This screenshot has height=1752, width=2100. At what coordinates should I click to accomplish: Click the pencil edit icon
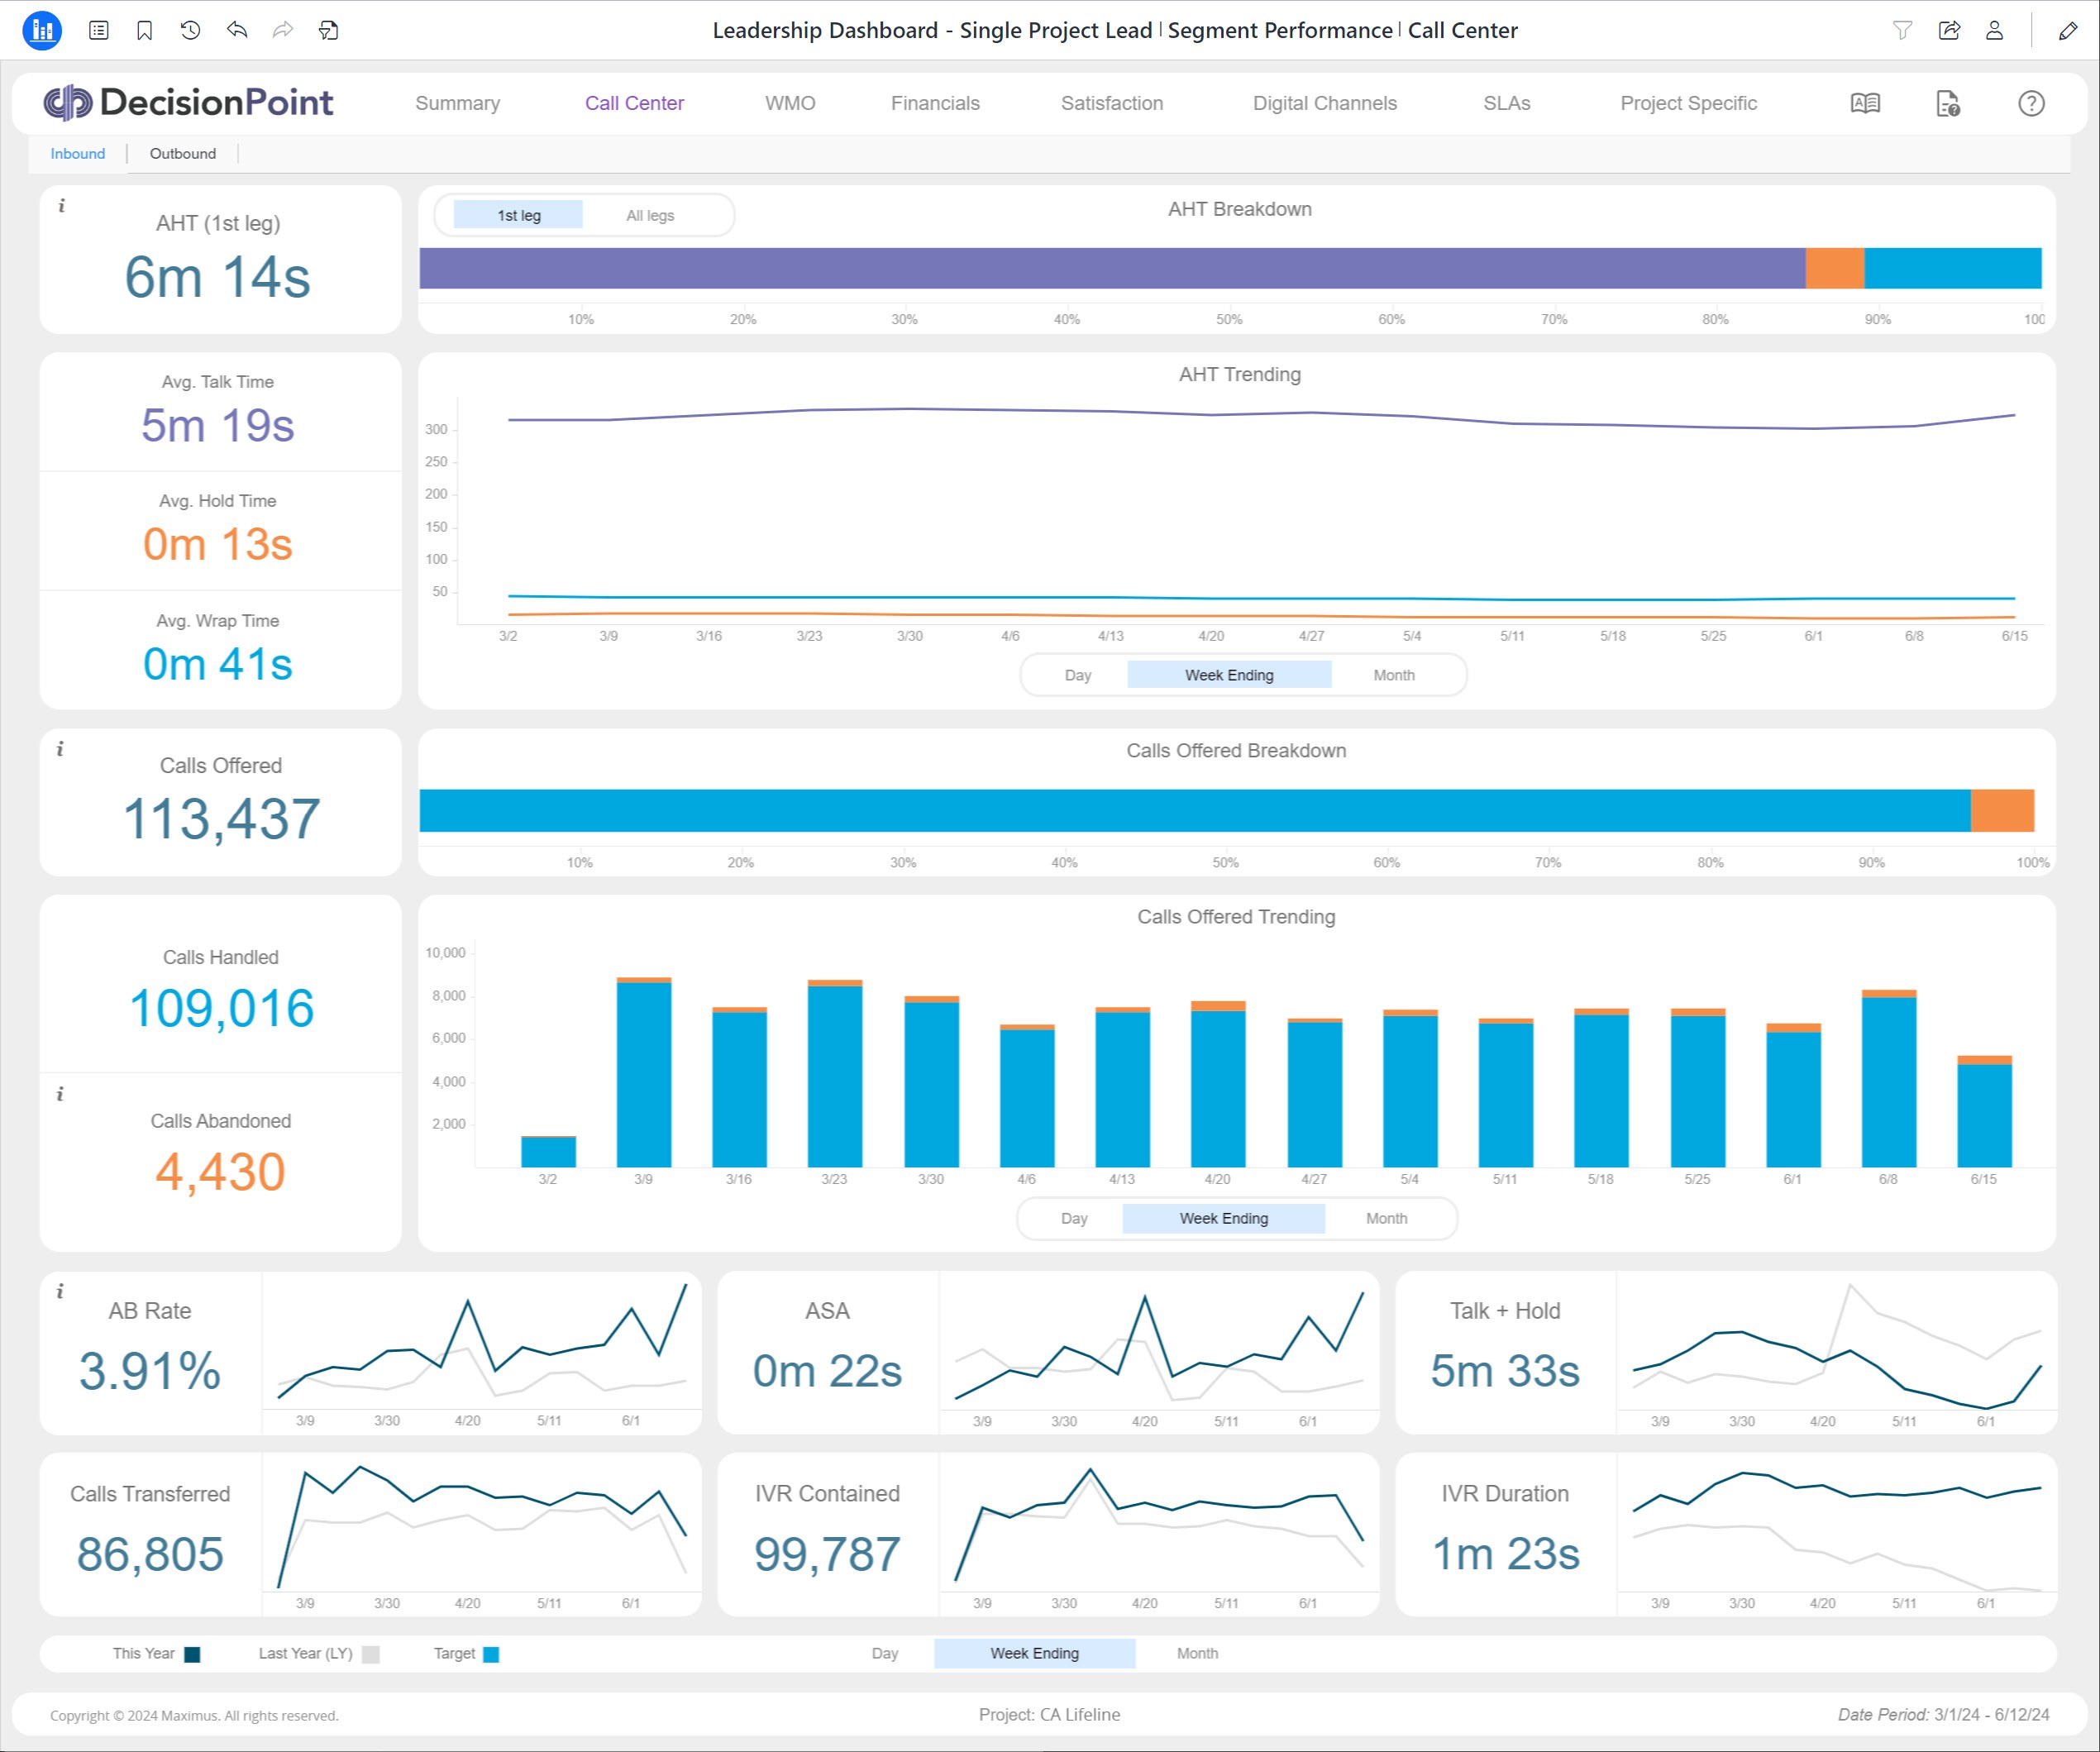2068,30
